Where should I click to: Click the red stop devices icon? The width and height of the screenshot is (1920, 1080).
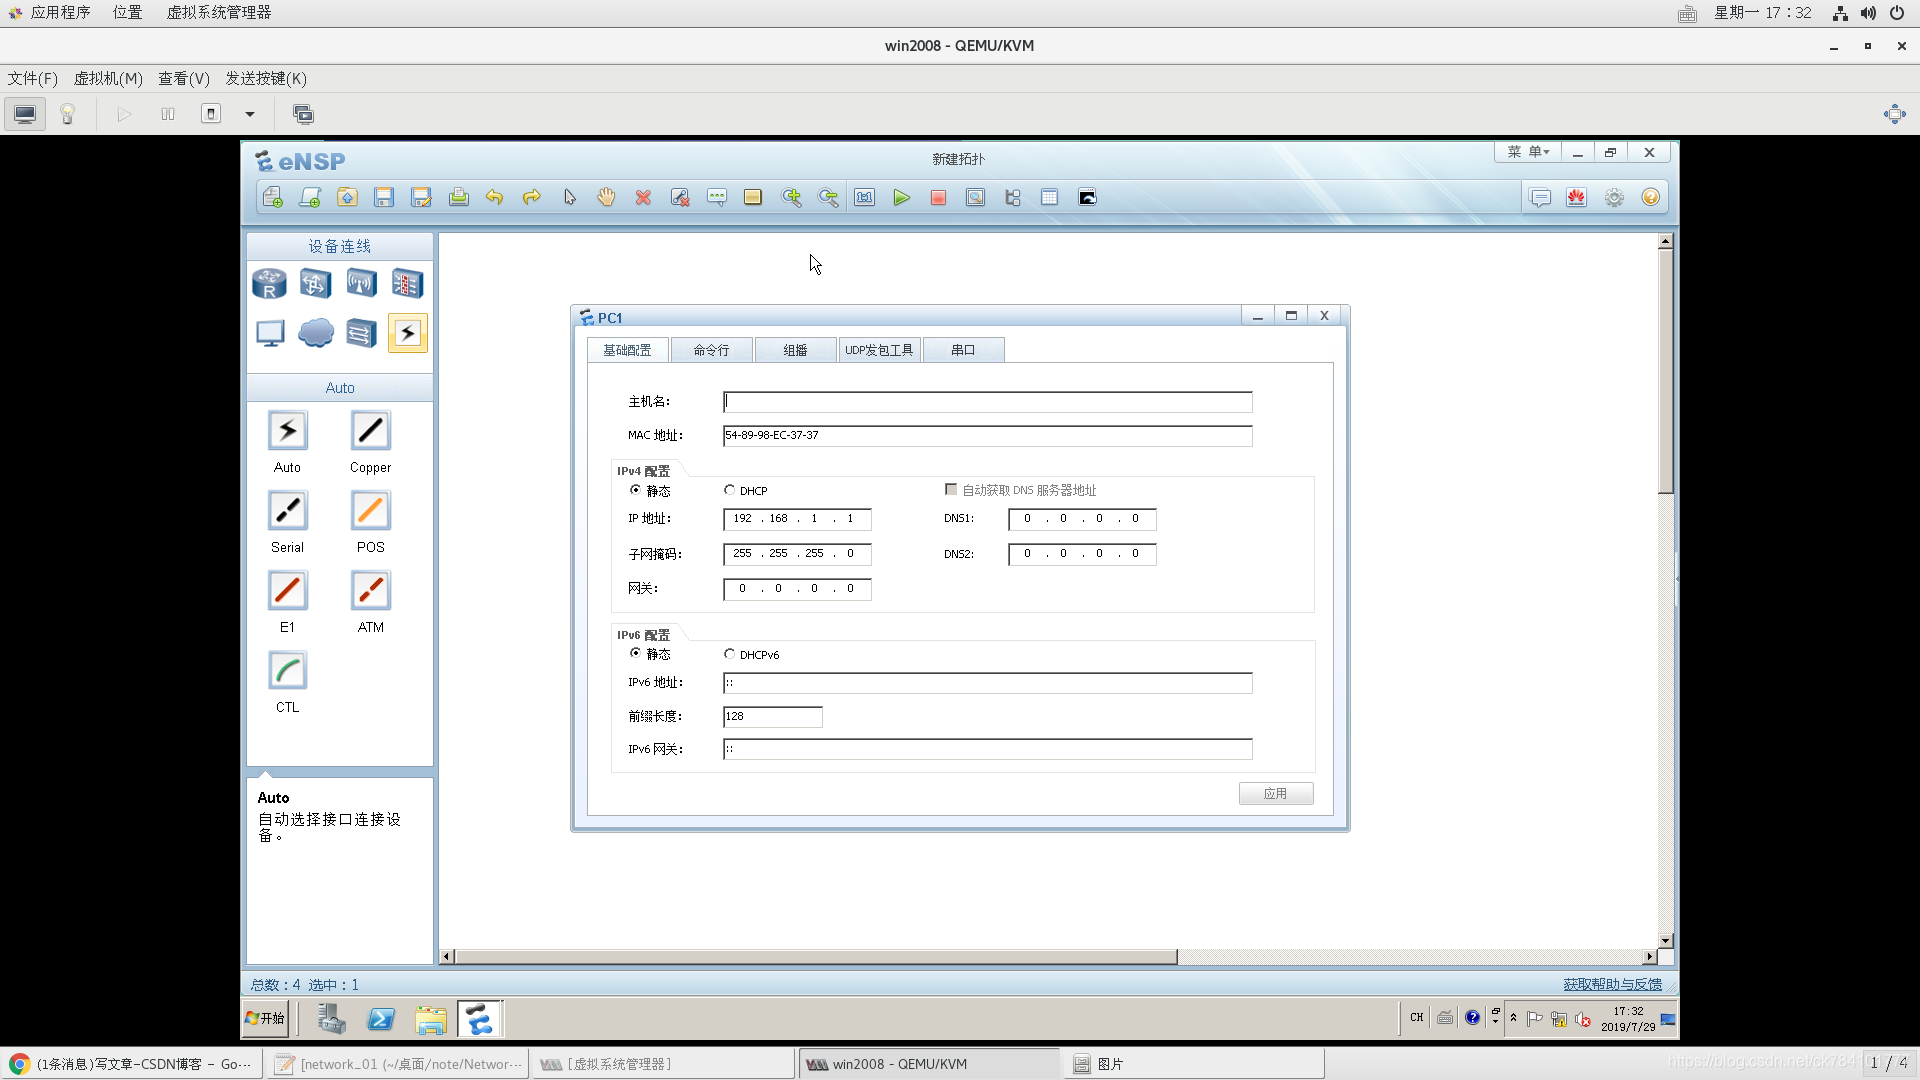click(x=938, y=198)
